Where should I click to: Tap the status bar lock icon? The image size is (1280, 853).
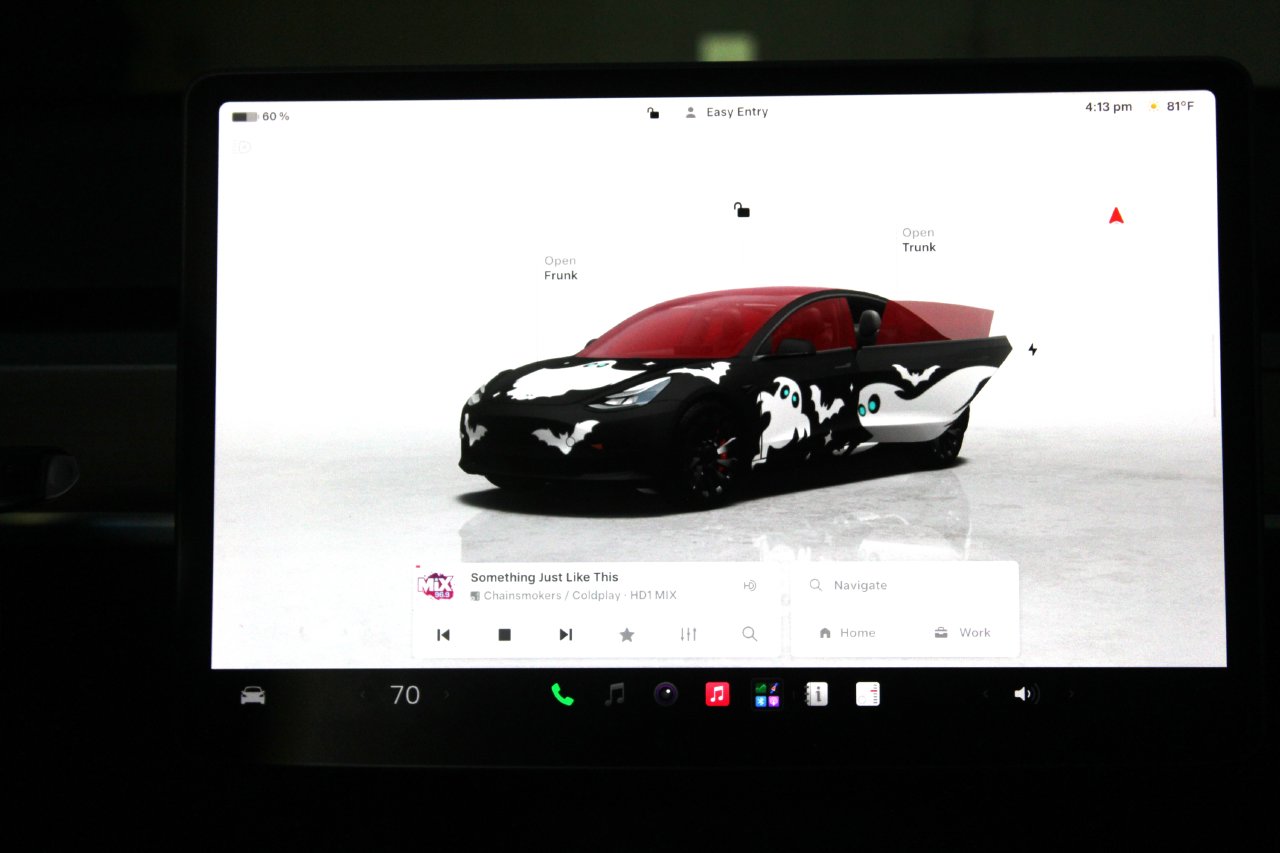653,113
